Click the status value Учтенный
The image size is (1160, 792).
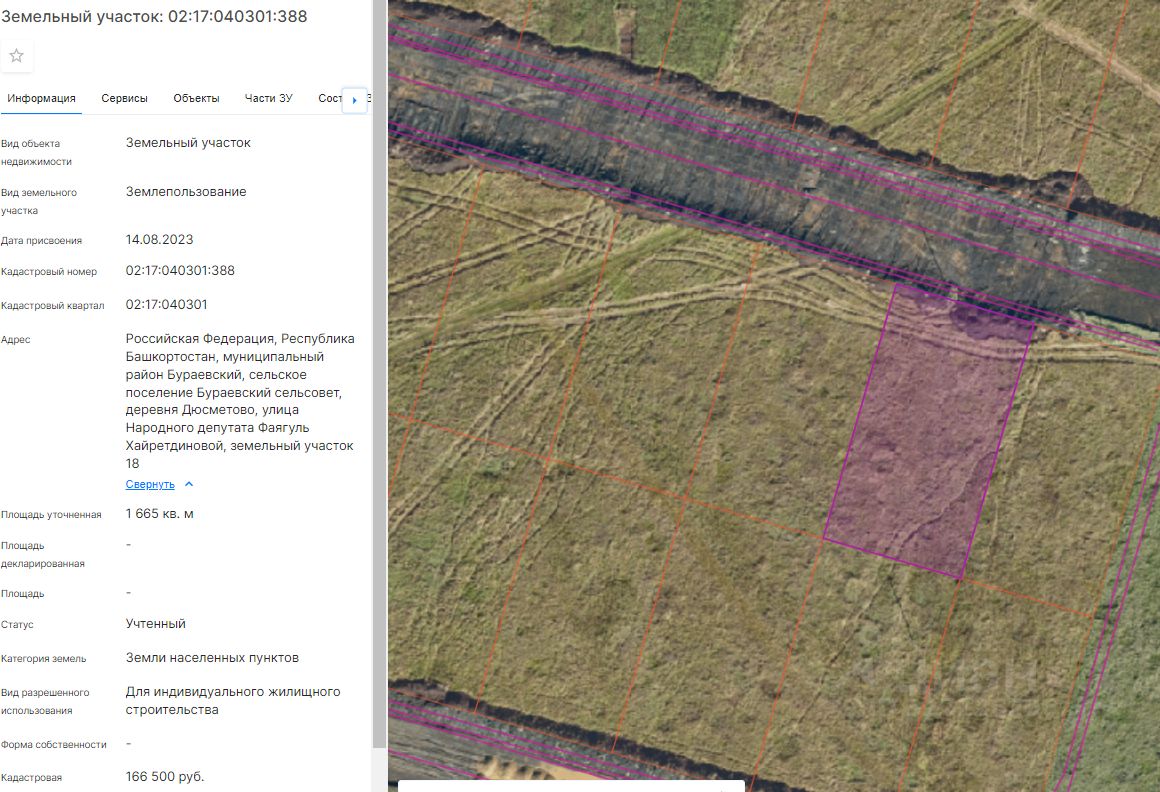pyautogui.click(x=155, y=624)
